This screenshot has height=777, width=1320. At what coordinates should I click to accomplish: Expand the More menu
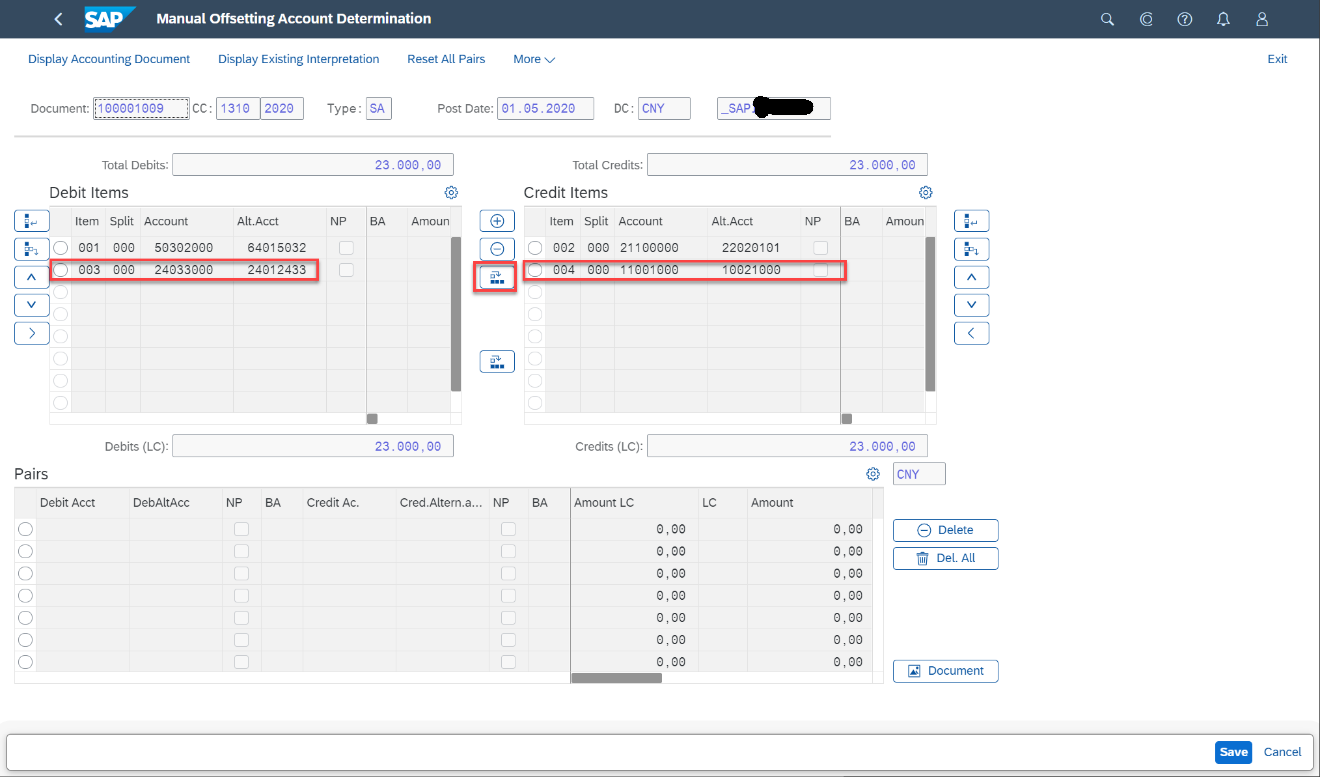tap(534, 59)
